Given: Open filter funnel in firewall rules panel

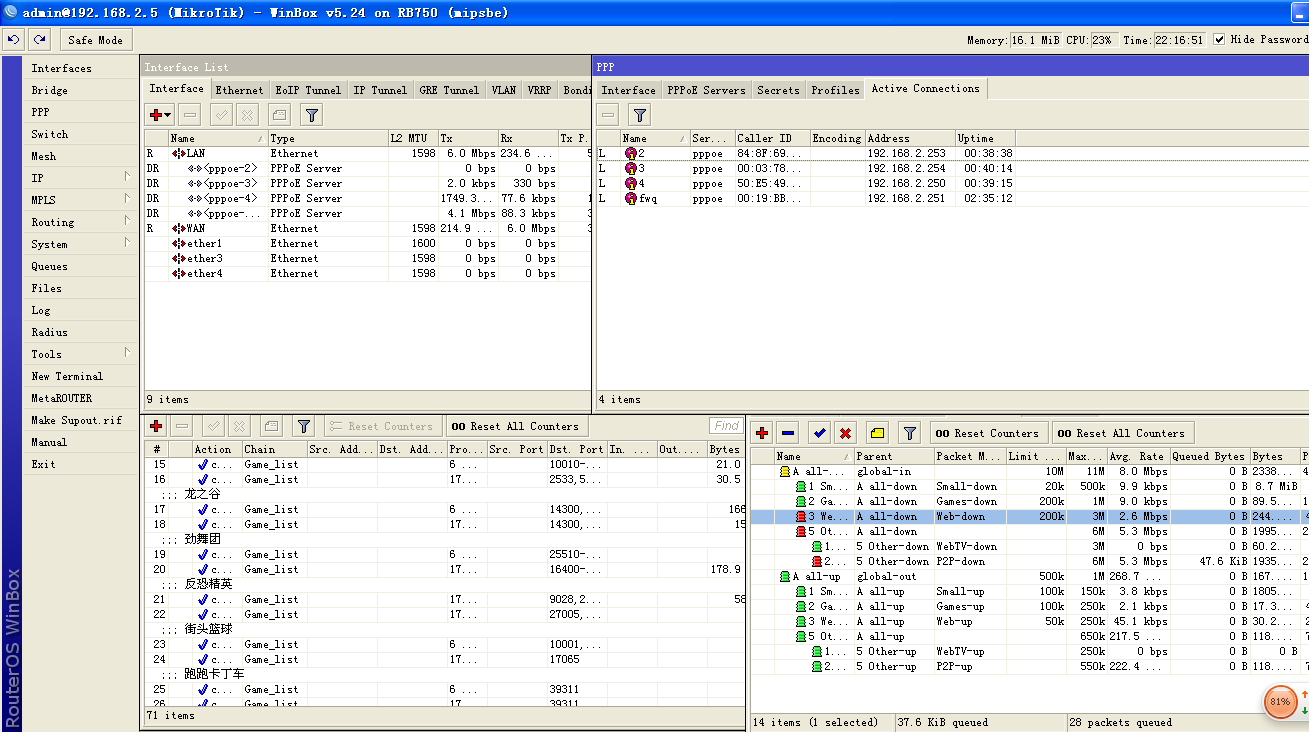Looking at the screenshot, I should [303, 426].
